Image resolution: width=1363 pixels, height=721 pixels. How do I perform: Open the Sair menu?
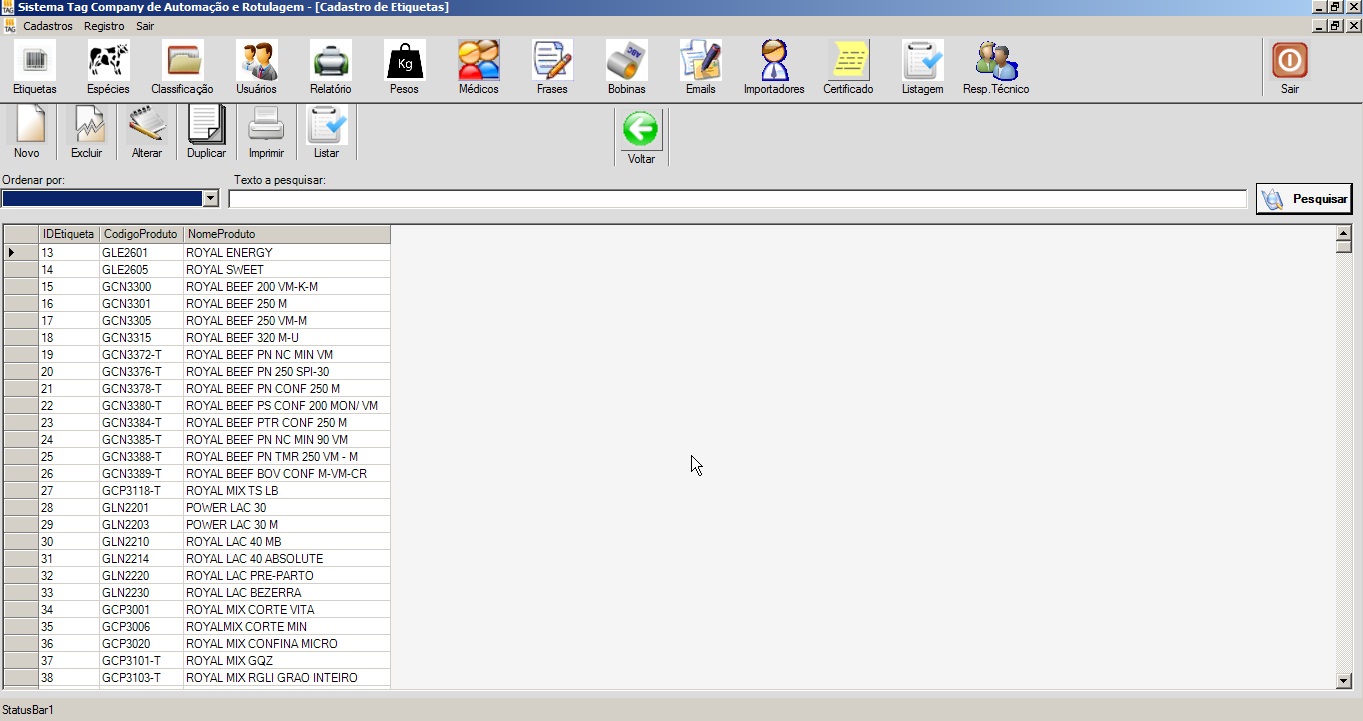145,26
